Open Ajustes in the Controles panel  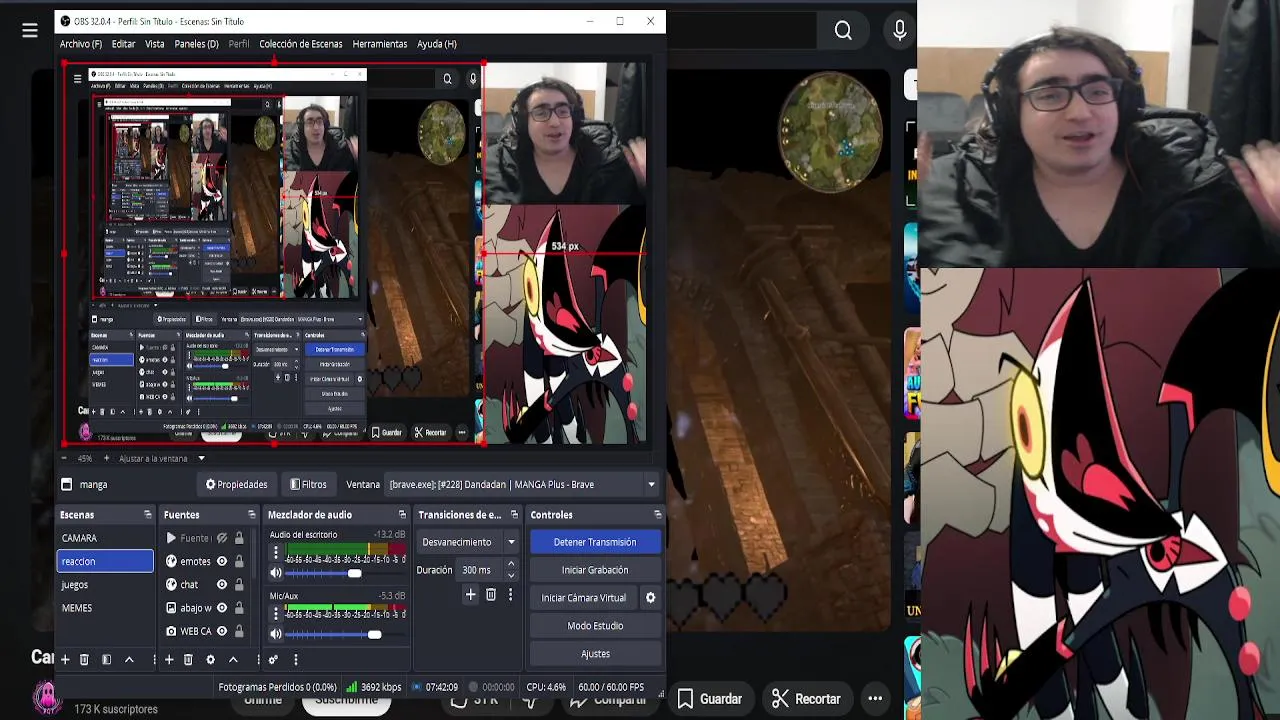pyautogui.click(x=595, y=654)
